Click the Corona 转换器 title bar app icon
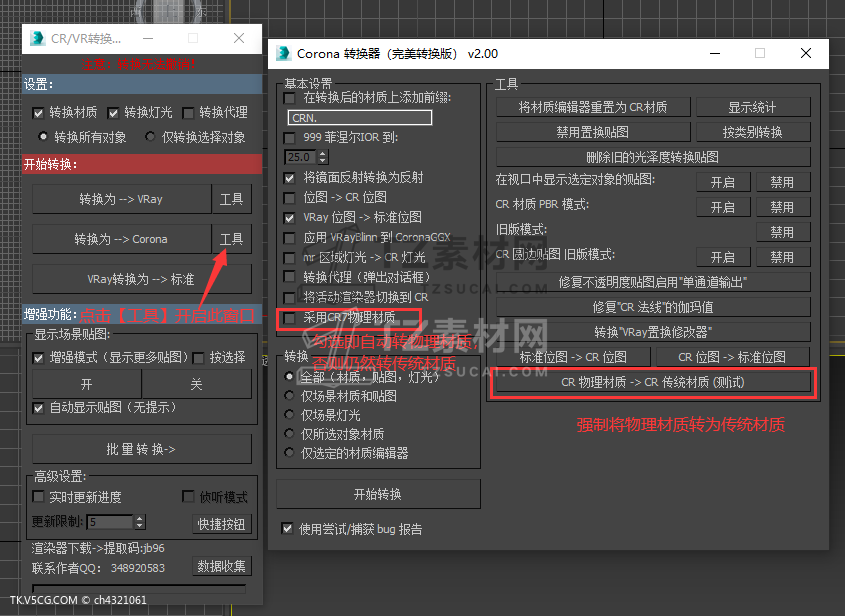This screenshot has width=845, height=616. [283, 53]
